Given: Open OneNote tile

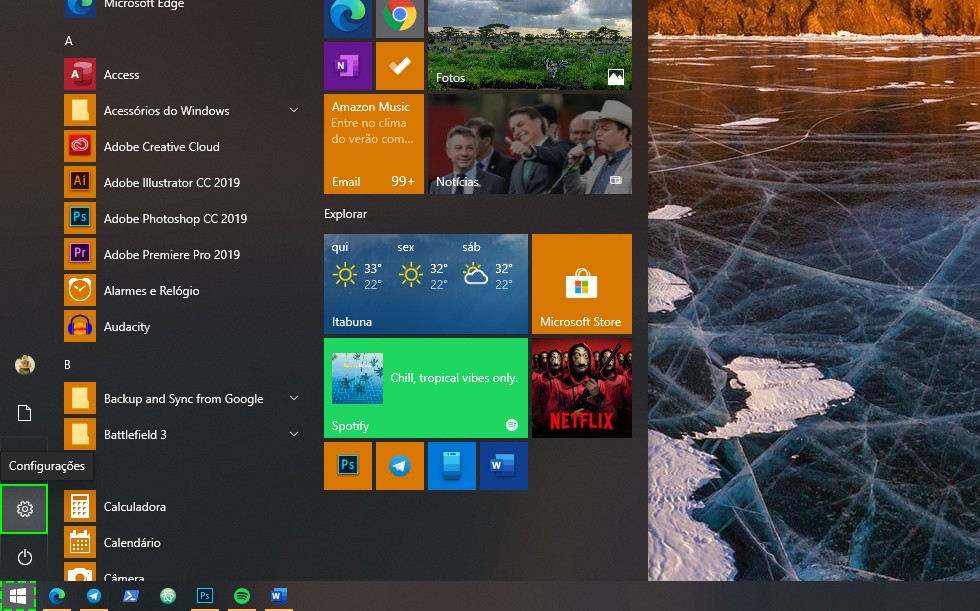Looking at the screenshot, I should click(x=348, y=66).
